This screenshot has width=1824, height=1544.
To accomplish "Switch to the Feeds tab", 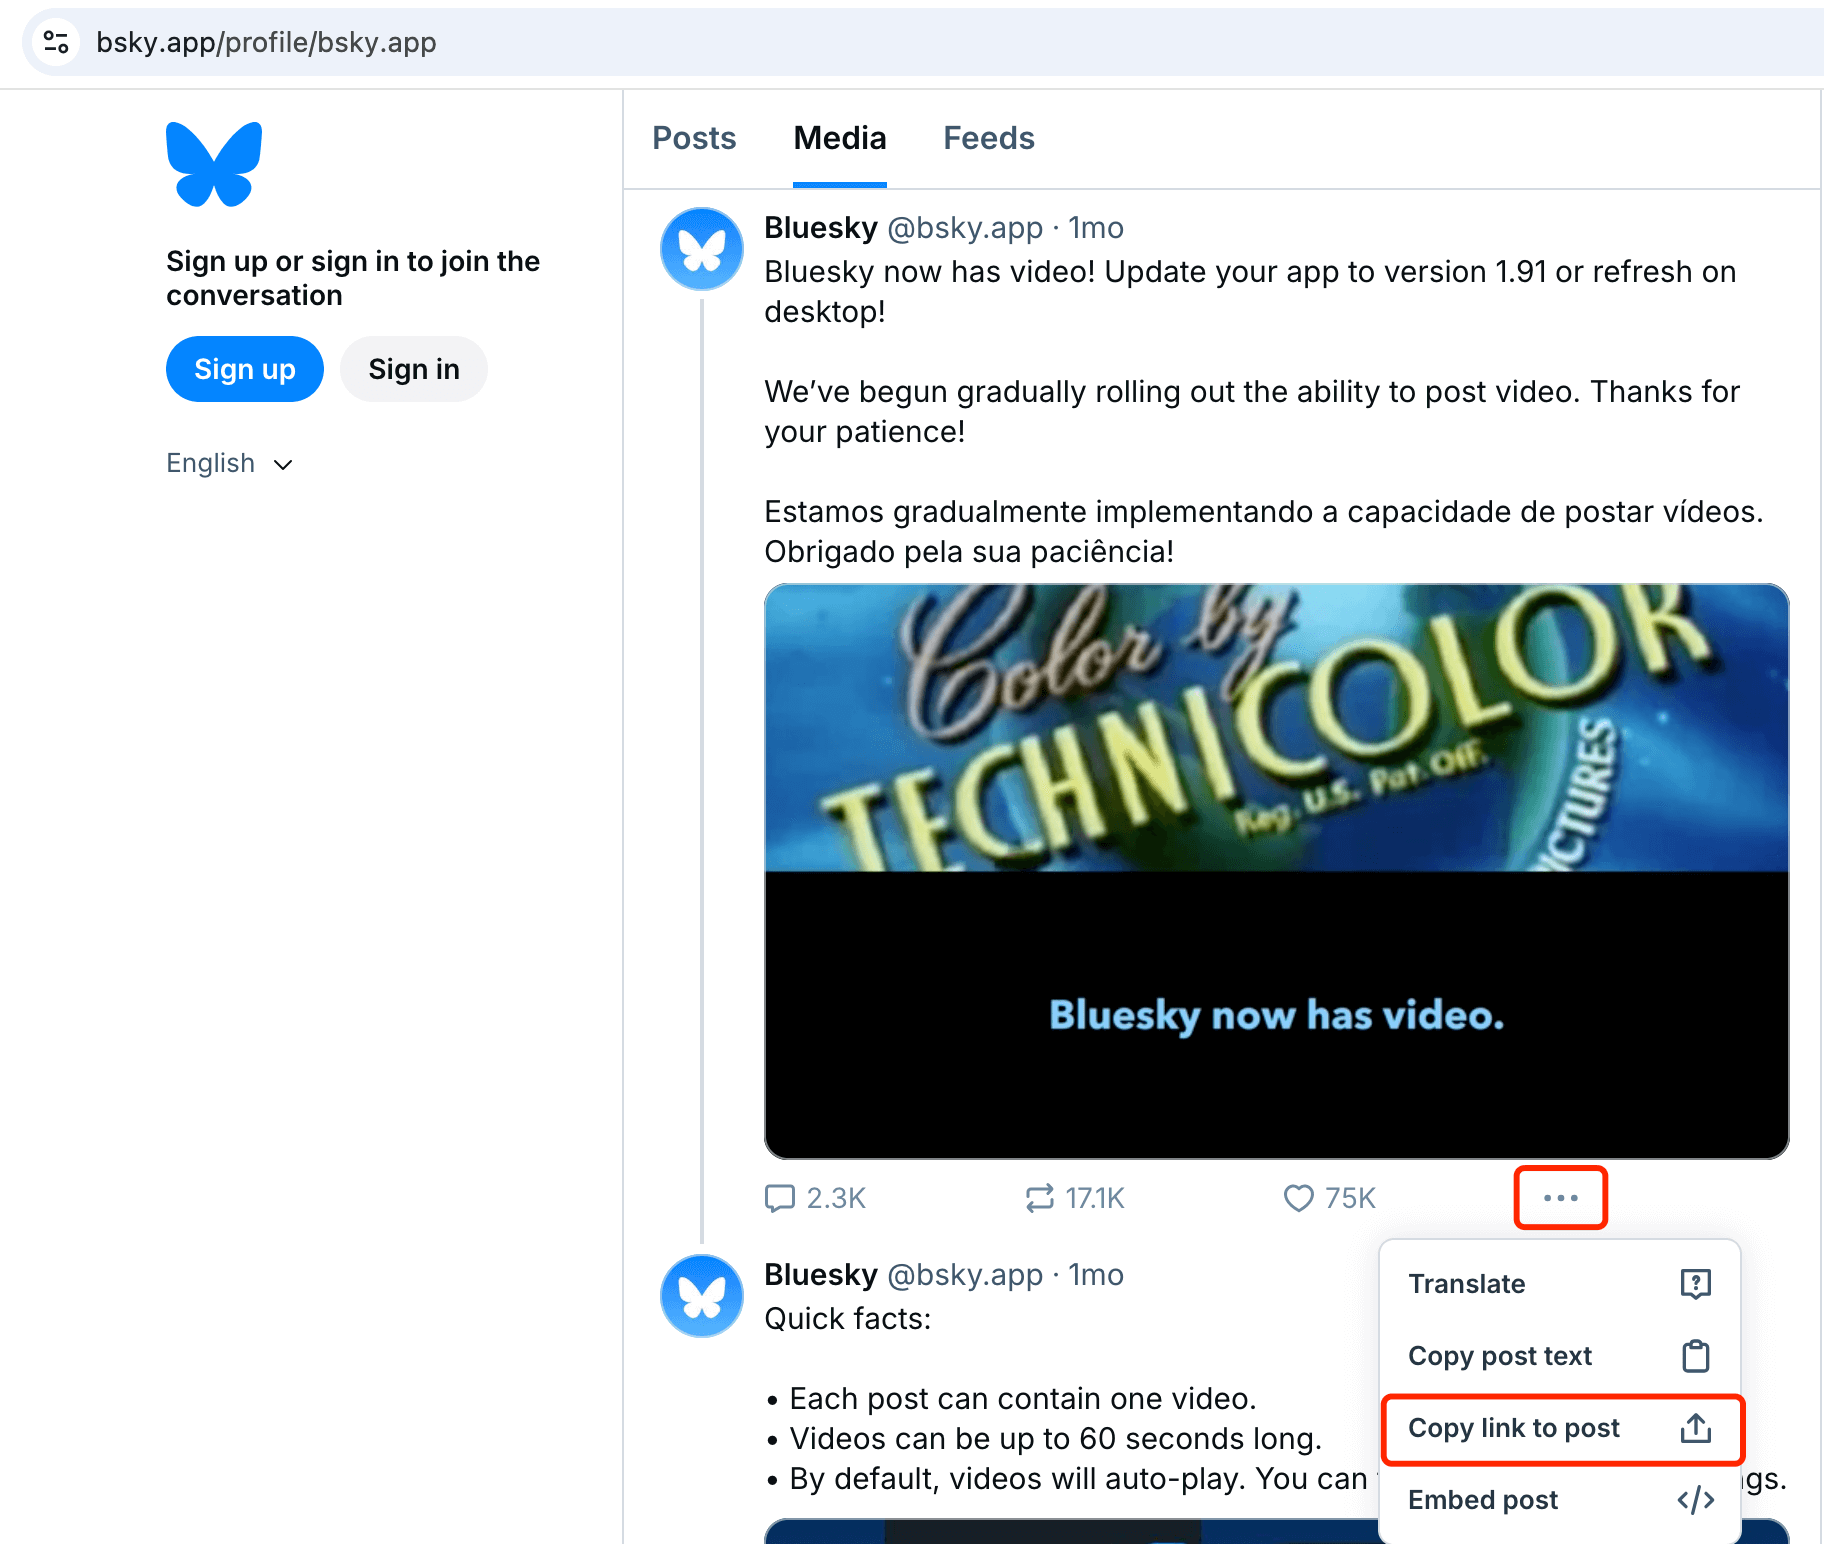I will [x=988, y=138].
